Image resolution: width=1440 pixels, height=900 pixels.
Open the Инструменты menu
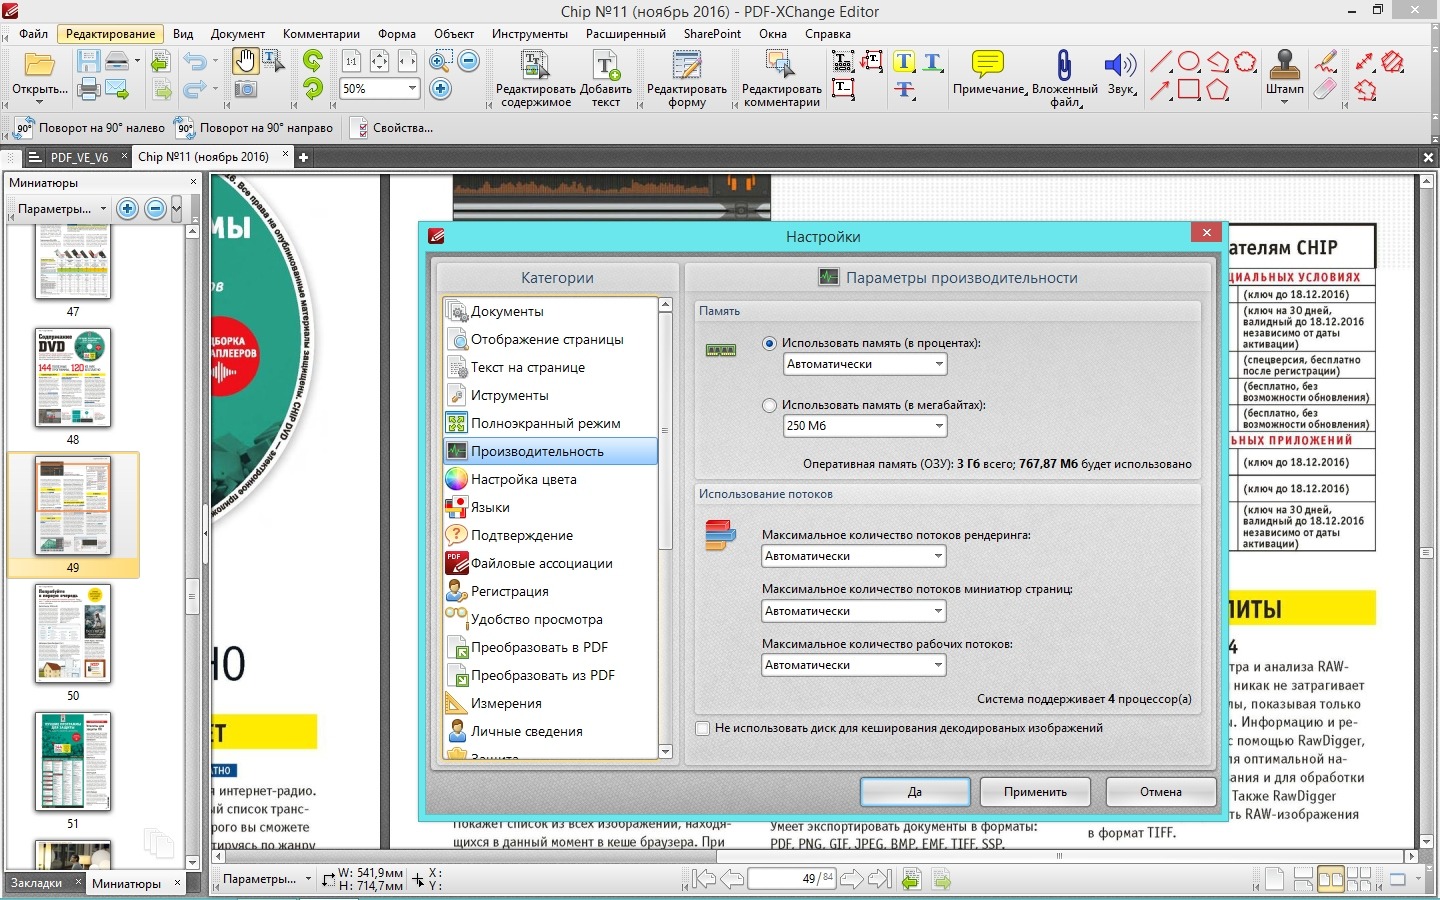coord(529,34)
